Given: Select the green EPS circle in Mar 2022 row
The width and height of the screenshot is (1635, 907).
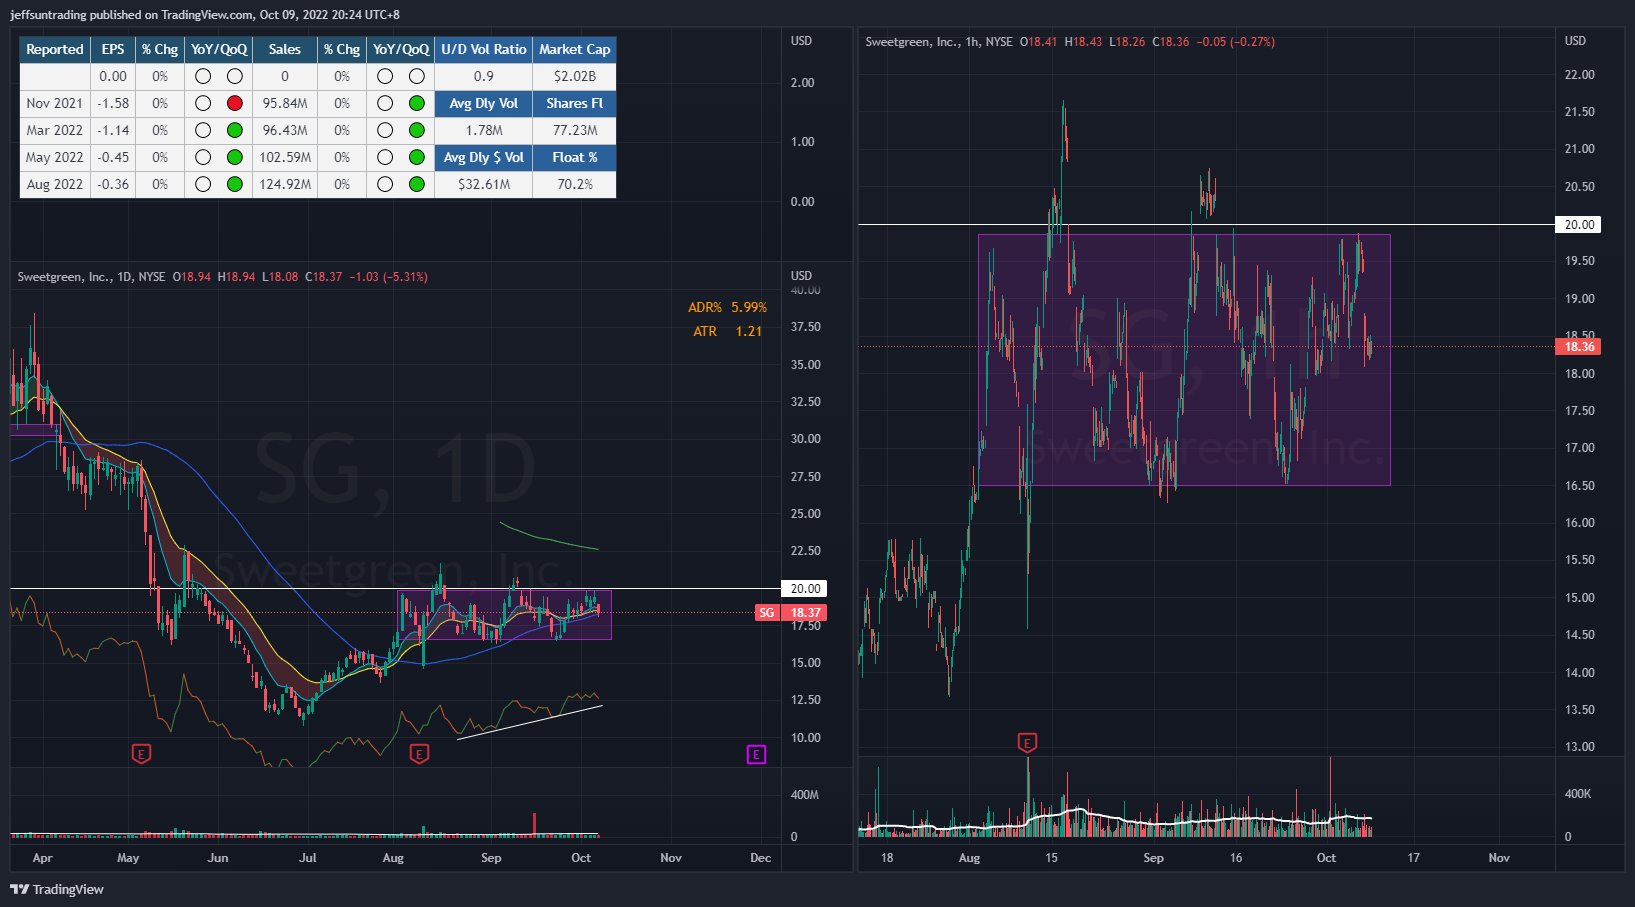Looking at the screenshot, I should pos(235,130).
